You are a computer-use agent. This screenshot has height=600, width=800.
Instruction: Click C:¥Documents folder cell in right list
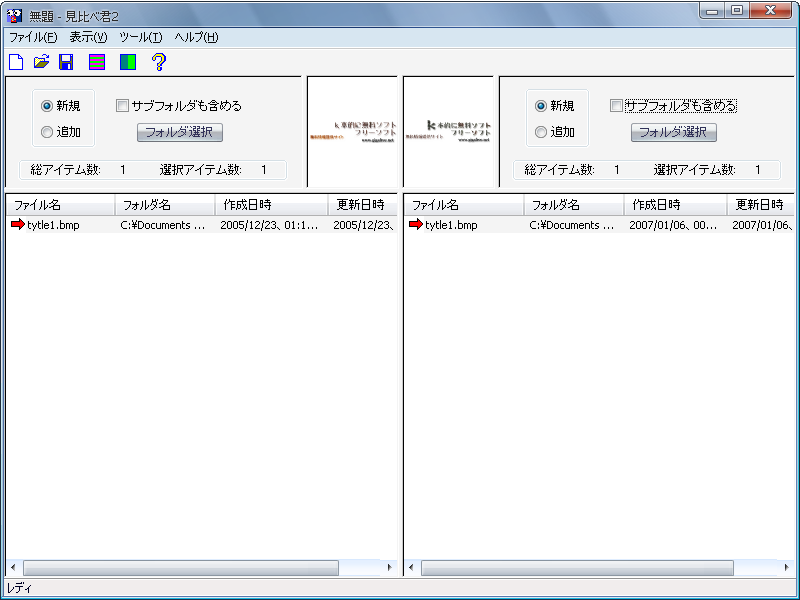tap(571, 225)
